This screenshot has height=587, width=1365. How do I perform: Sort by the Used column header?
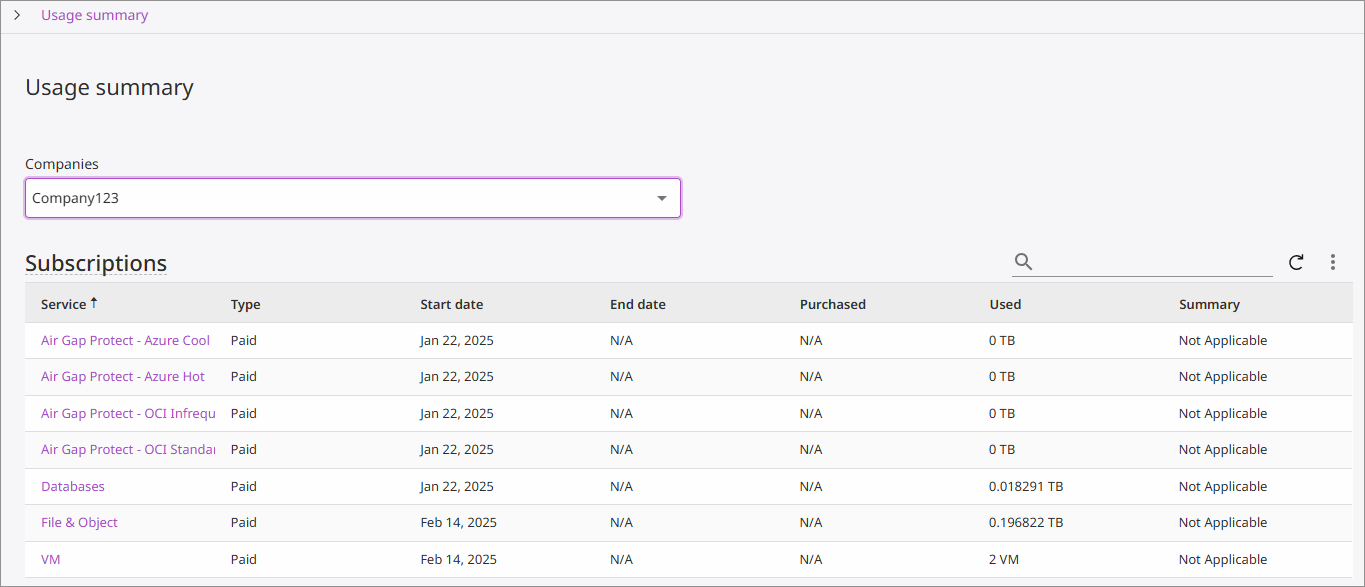click(x=1005, y=304)
